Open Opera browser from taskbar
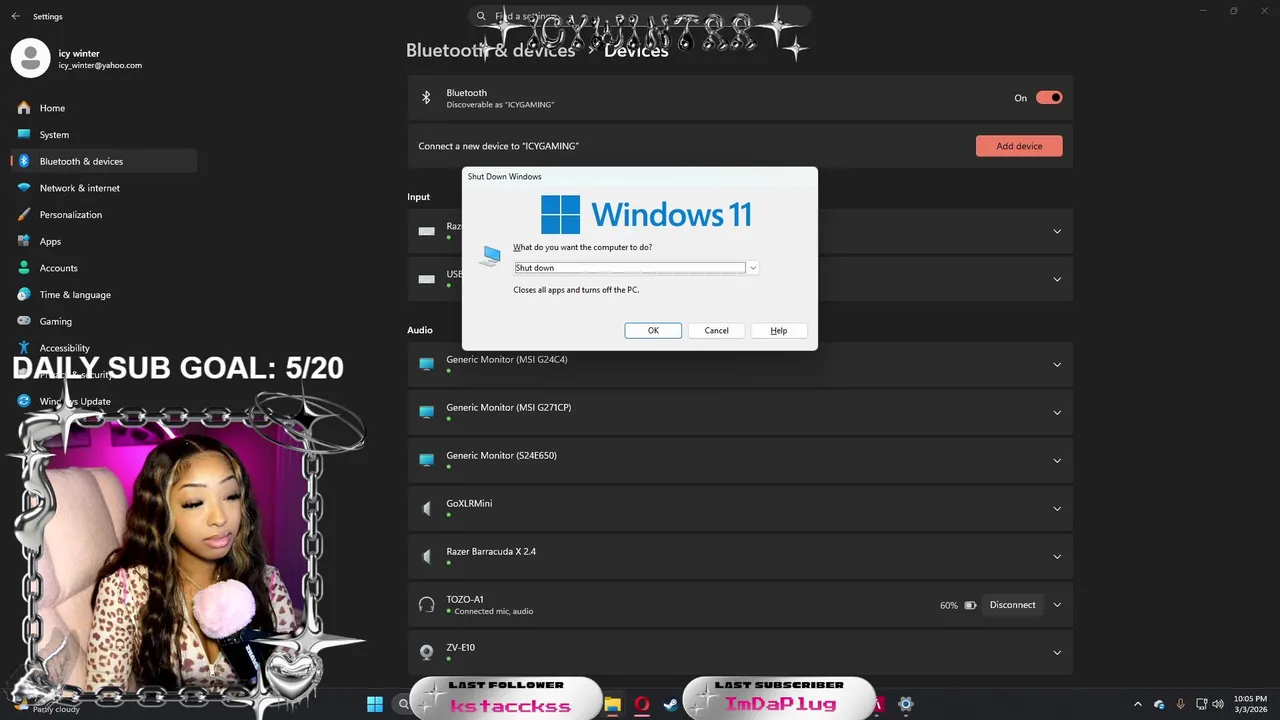 642,704
